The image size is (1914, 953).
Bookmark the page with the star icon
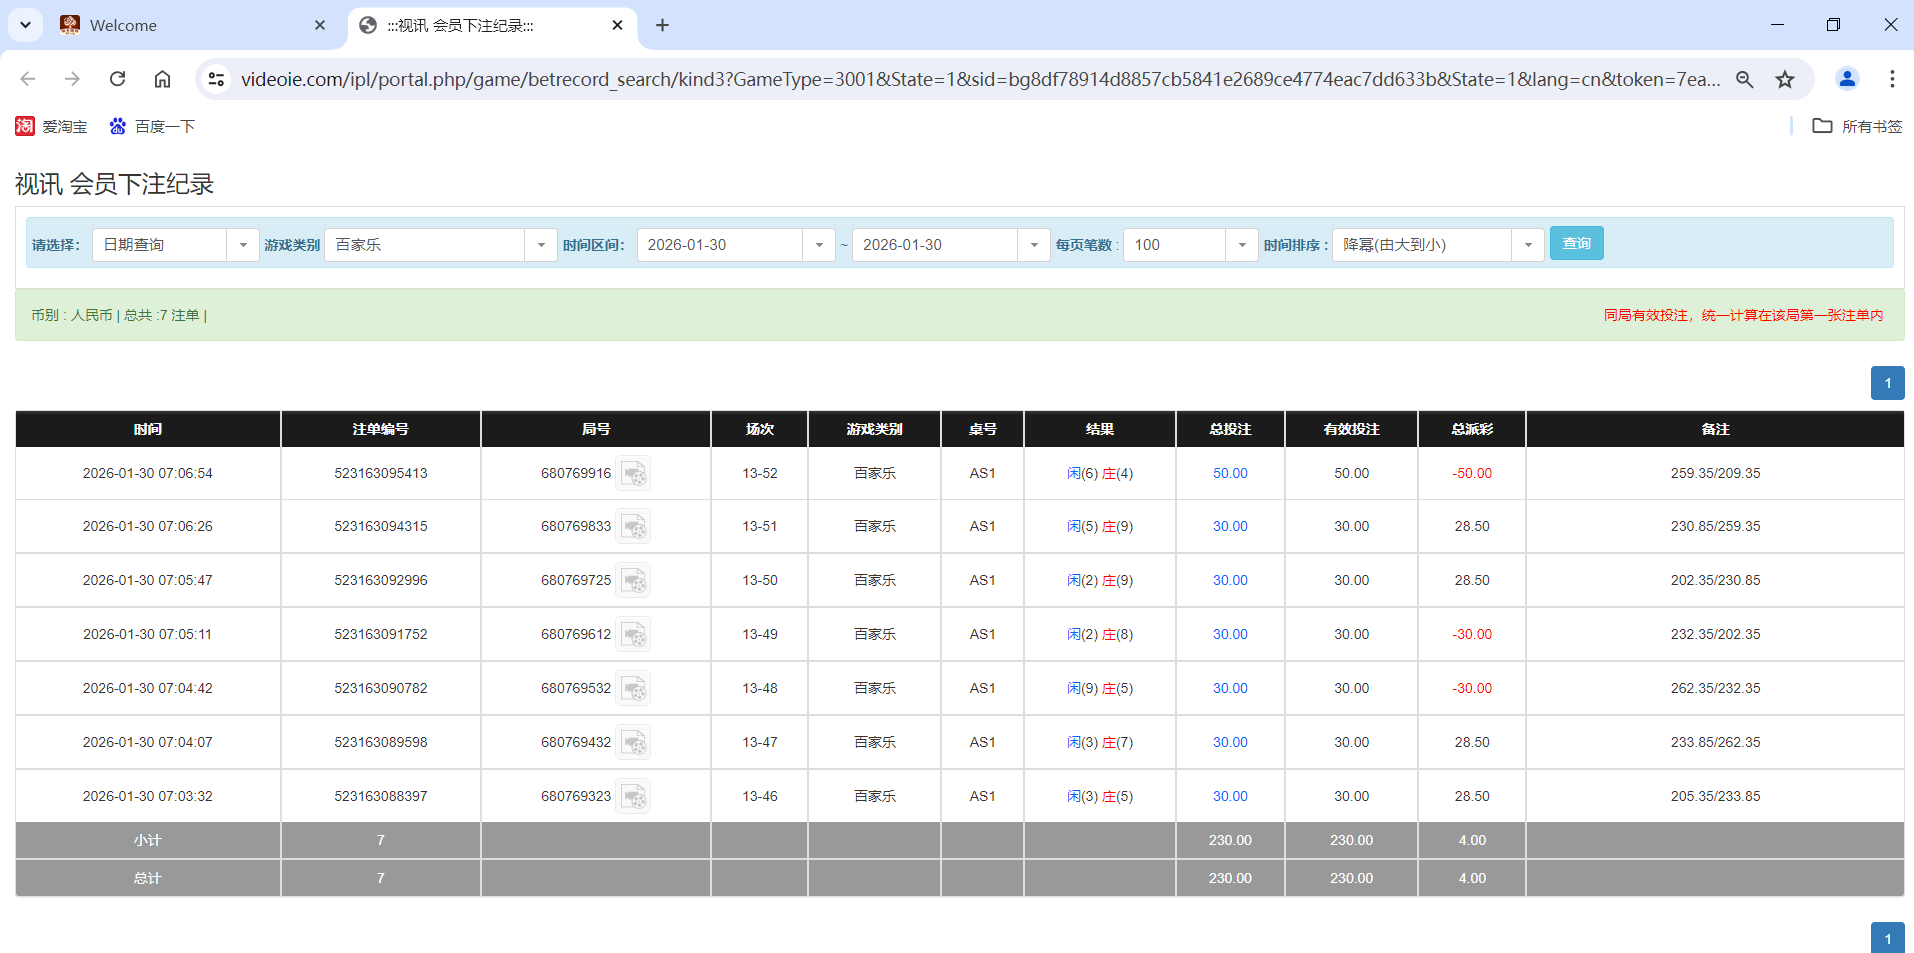tap(1785, 79)
